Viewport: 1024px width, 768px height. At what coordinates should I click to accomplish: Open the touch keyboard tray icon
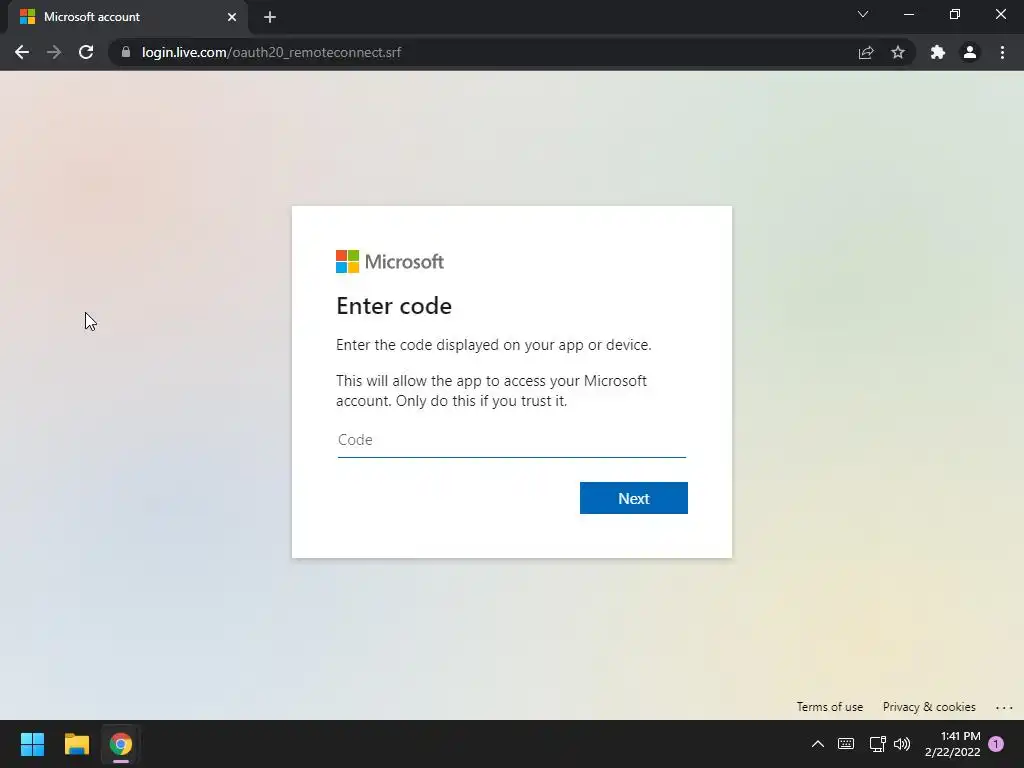pos(846,744)
